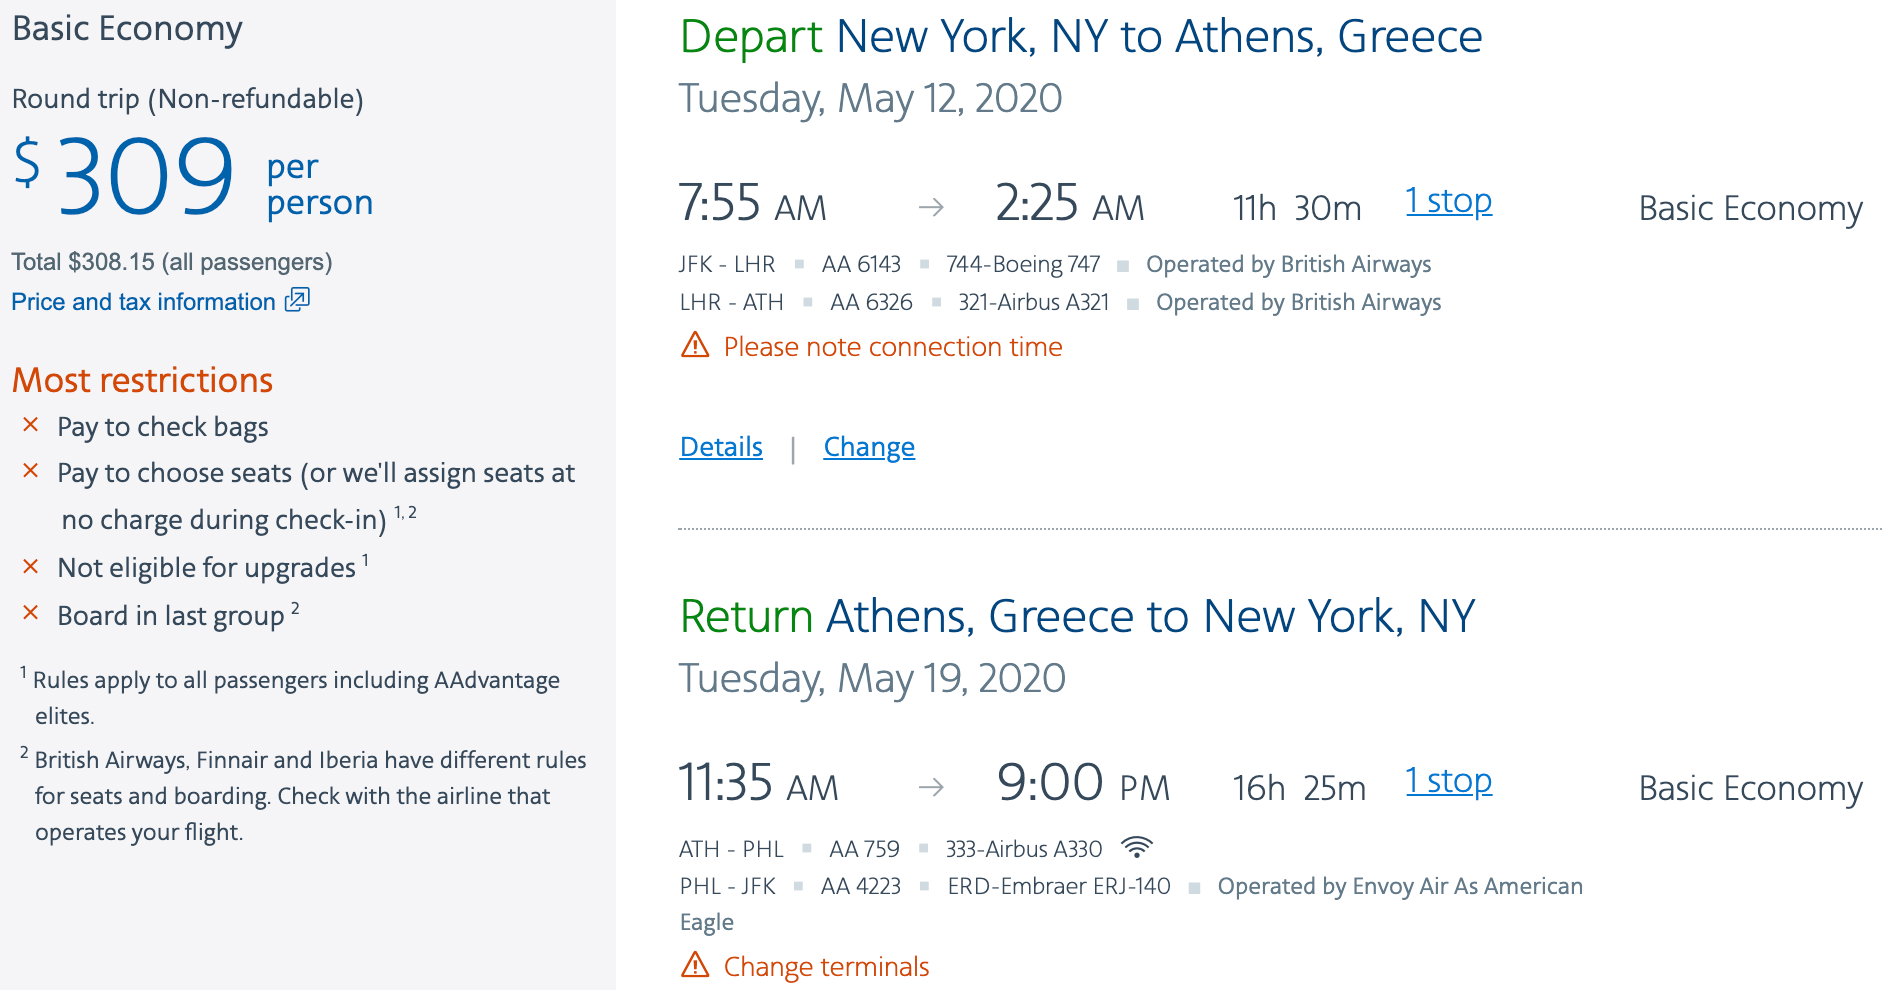
Task: Click the Wi-Fi icon on flight AA 759
Action: pyautogui.click(x=1137, y=848)
